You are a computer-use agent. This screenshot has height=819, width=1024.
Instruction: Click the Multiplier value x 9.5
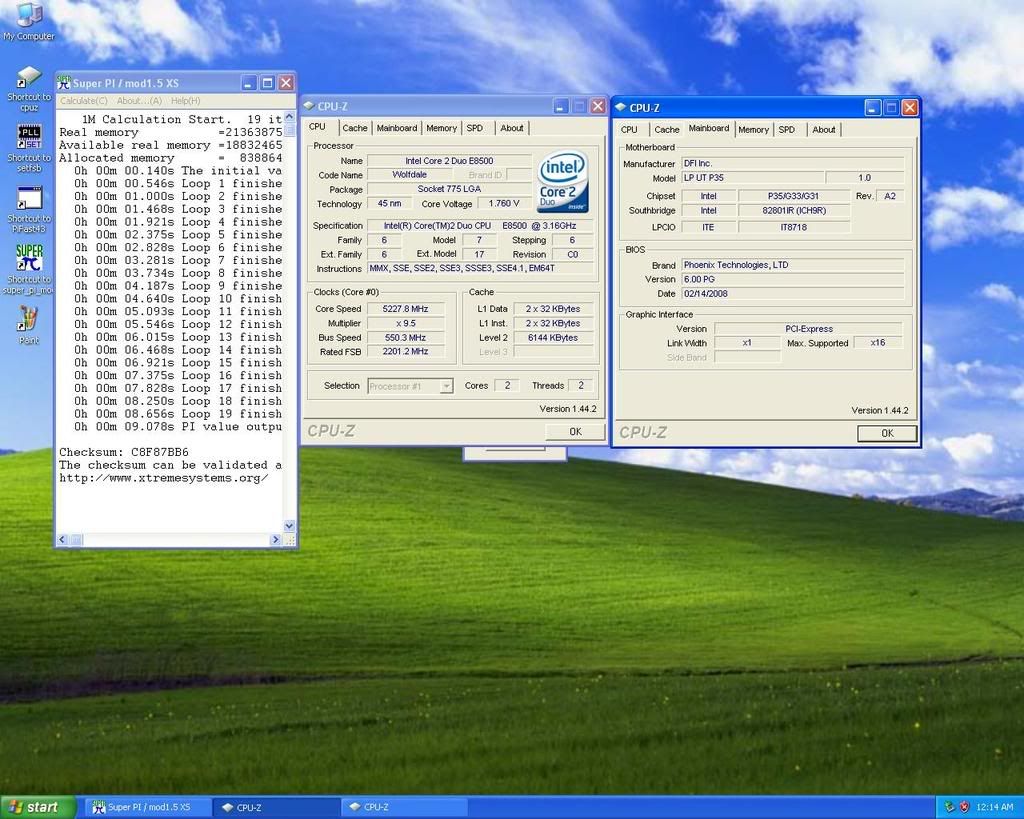[406, 323]
